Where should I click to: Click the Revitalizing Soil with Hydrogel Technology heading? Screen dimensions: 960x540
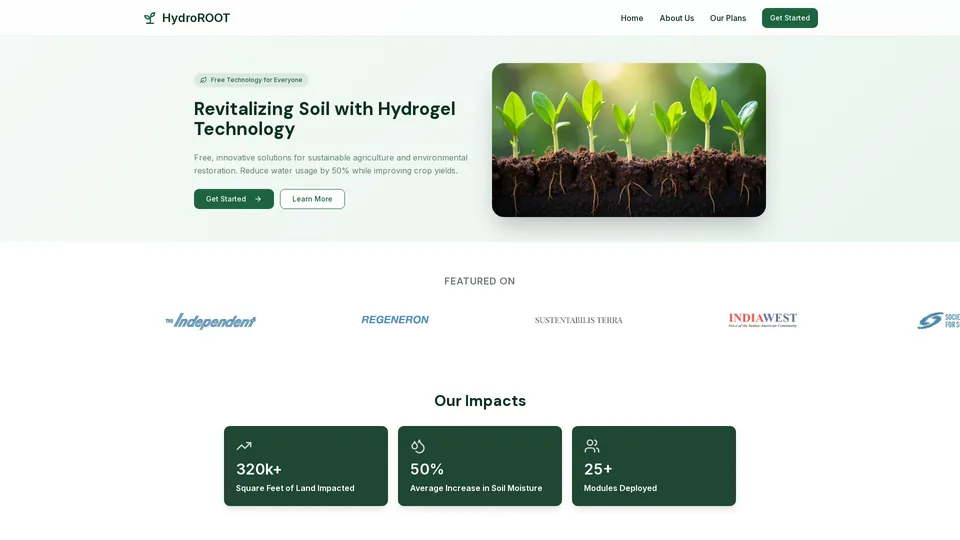click(324, 119)
